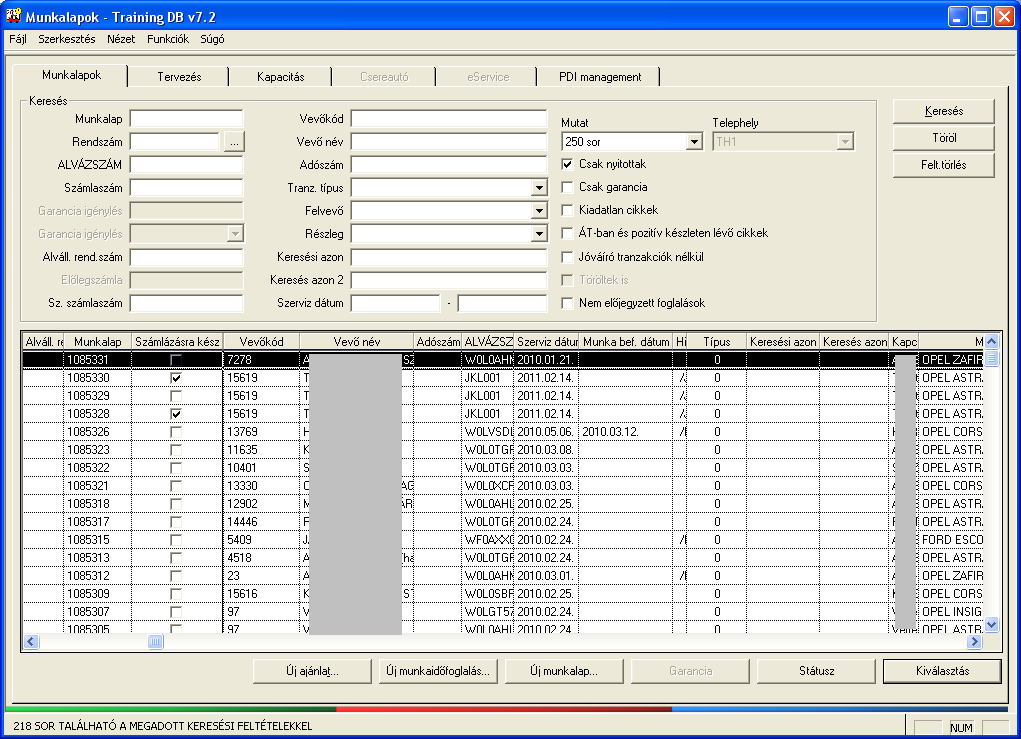Click the table's scroll down arrow
1021x739 pixels.
992,624
